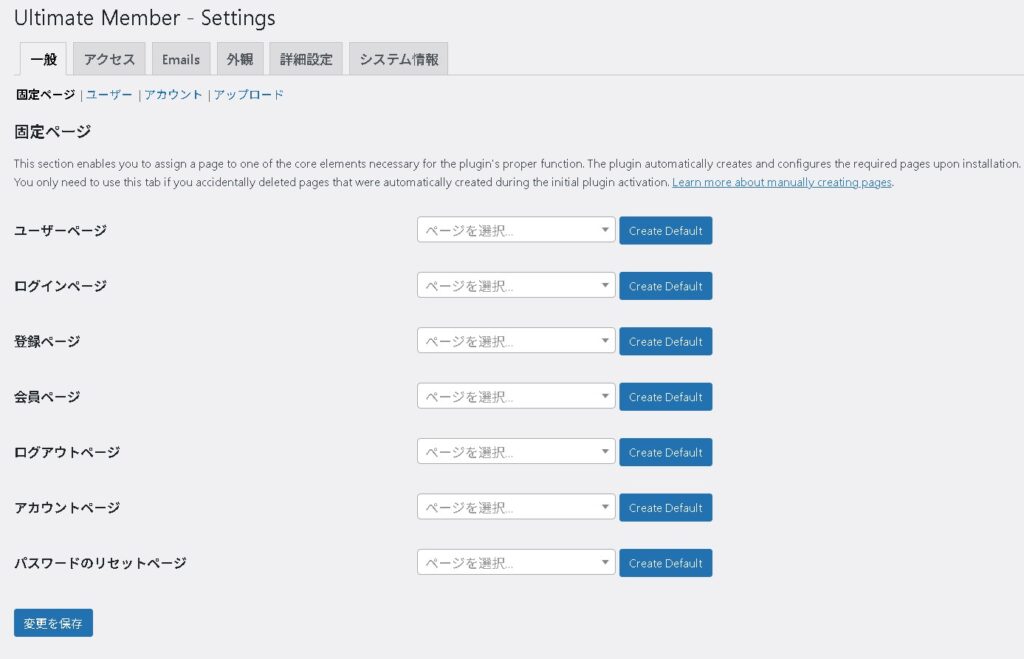The image size is (1024, 659).
Task: Open the アクセス settings tab
Action: pyautogui.click(x=109, y=59)
